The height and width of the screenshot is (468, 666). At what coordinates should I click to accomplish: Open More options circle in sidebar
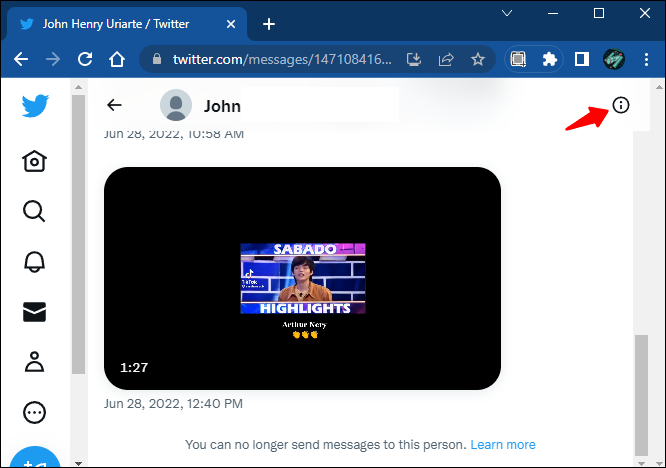34,412
